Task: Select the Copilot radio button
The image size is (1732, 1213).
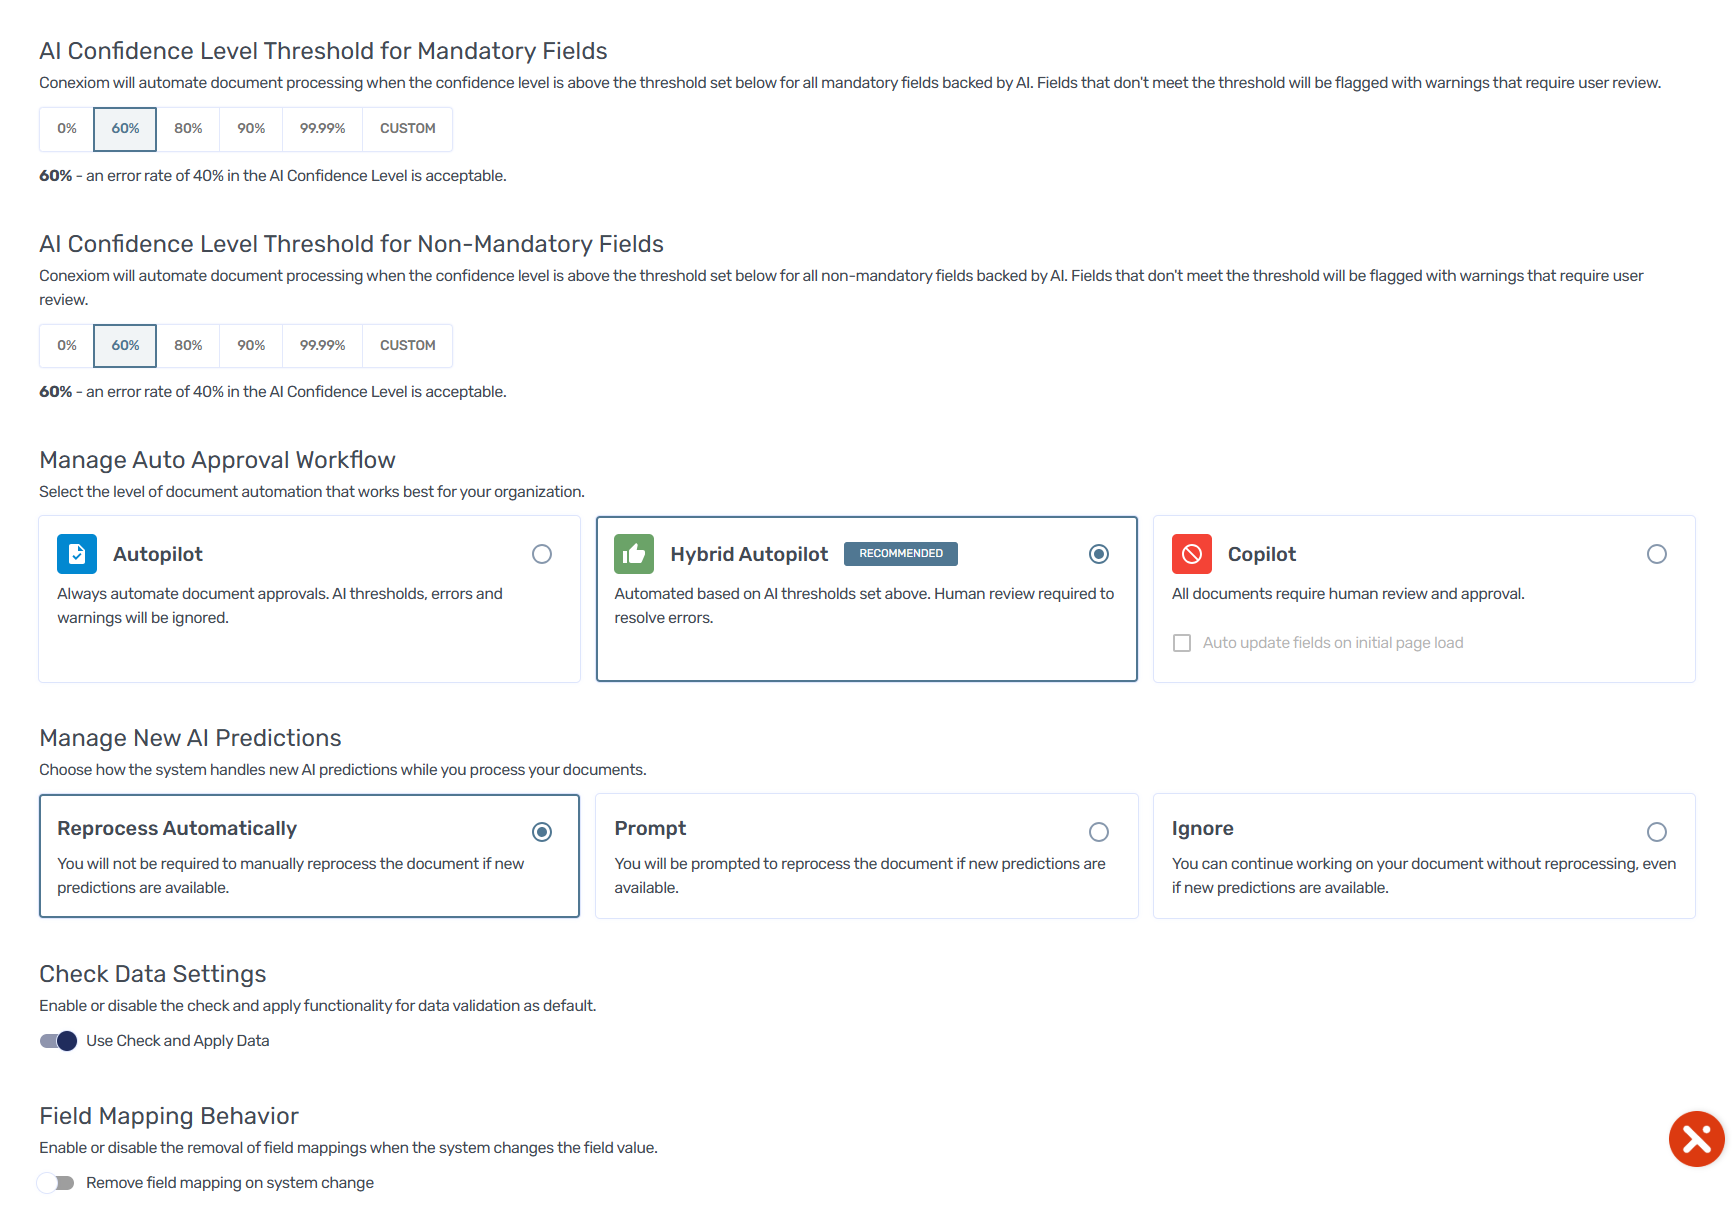Action: point(1657,554)
